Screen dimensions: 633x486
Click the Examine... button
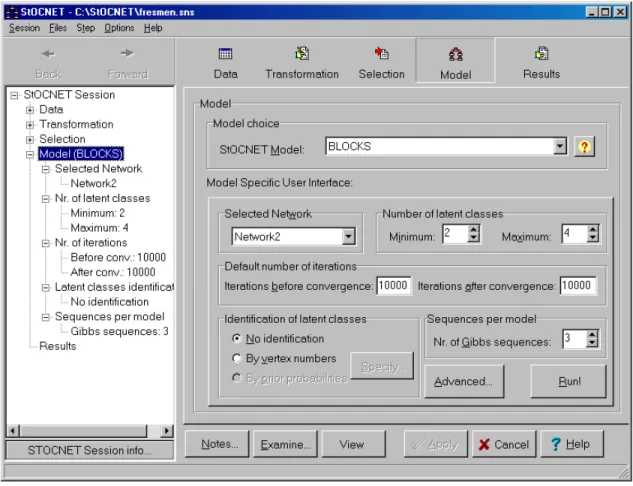[x=285, y=444]
